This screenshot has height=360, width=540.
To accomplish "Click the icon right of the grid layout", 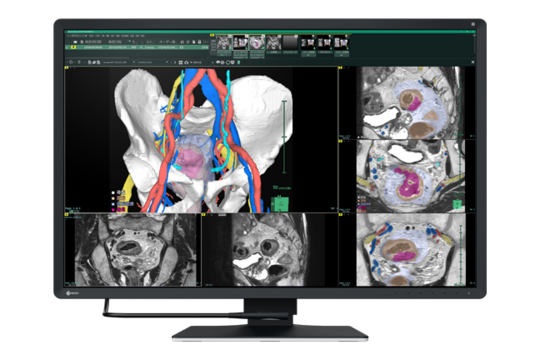I will pos(186,62).
